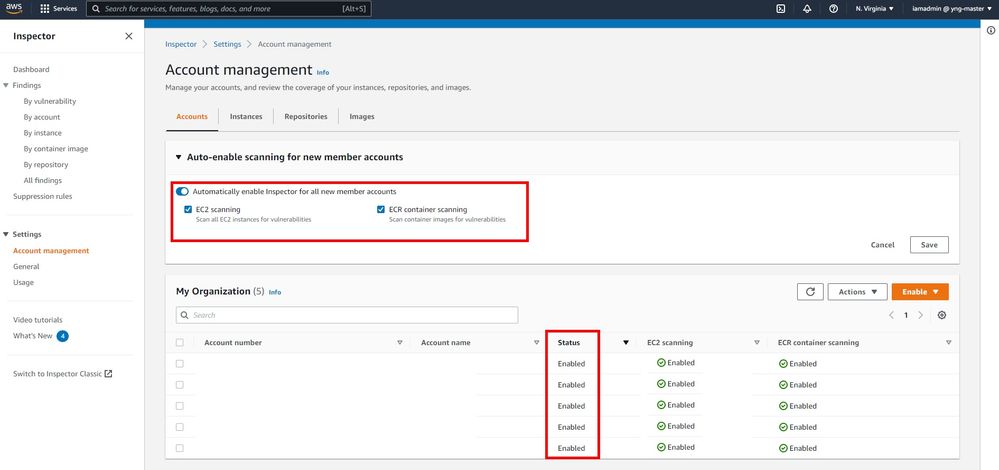Open the info panel icon at right edge

pos(991,30)
